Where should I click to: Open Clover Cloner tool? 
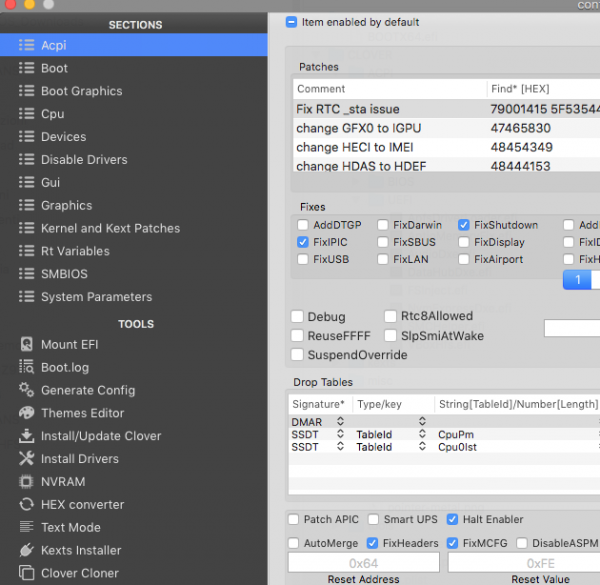(x=79, y=573)
